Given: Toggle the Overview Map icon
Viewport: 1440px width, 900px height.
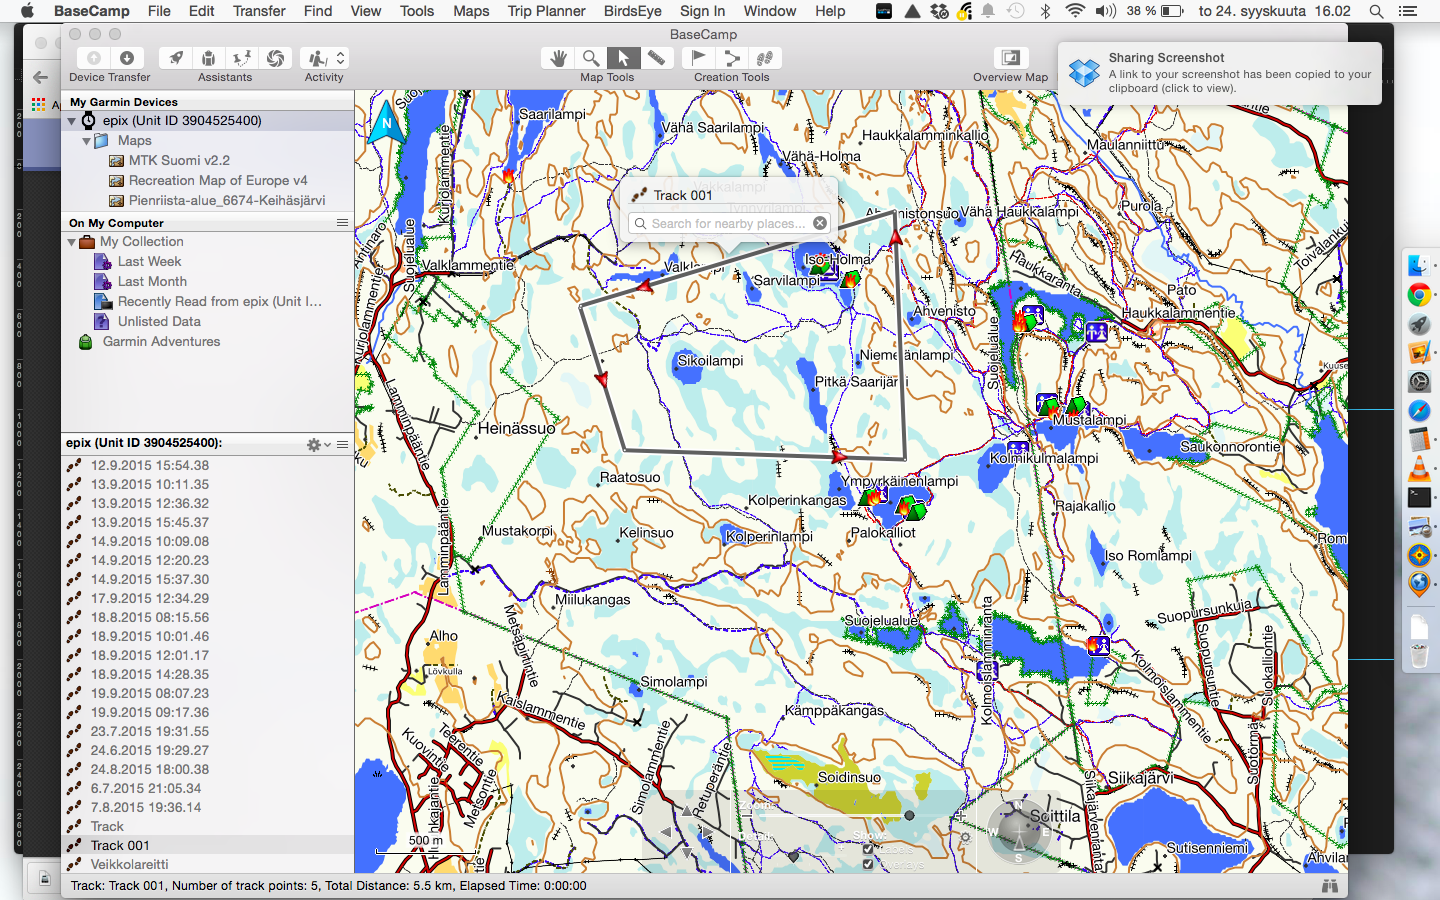Looking at the screenshot, I should (x=1011, y=58).
